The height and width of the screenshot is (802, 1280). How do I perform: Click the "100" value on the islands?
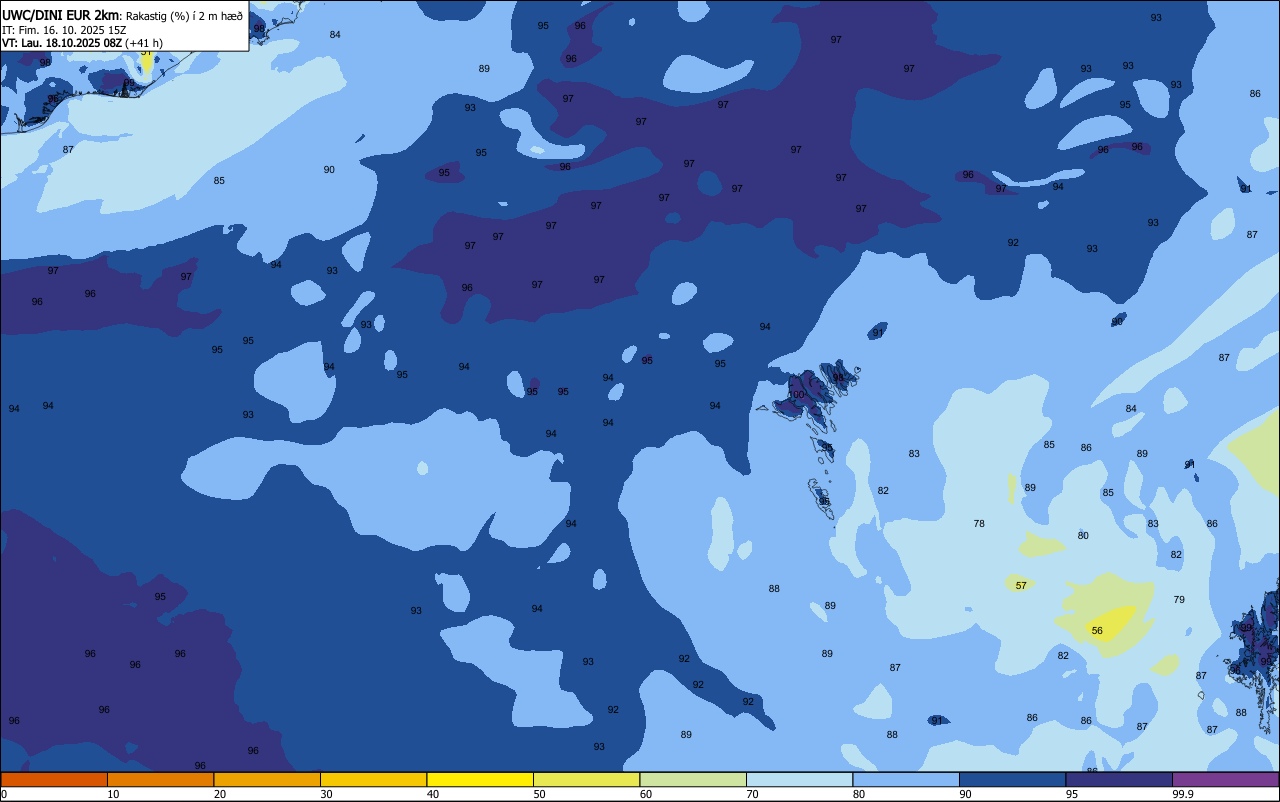[796, 395]
